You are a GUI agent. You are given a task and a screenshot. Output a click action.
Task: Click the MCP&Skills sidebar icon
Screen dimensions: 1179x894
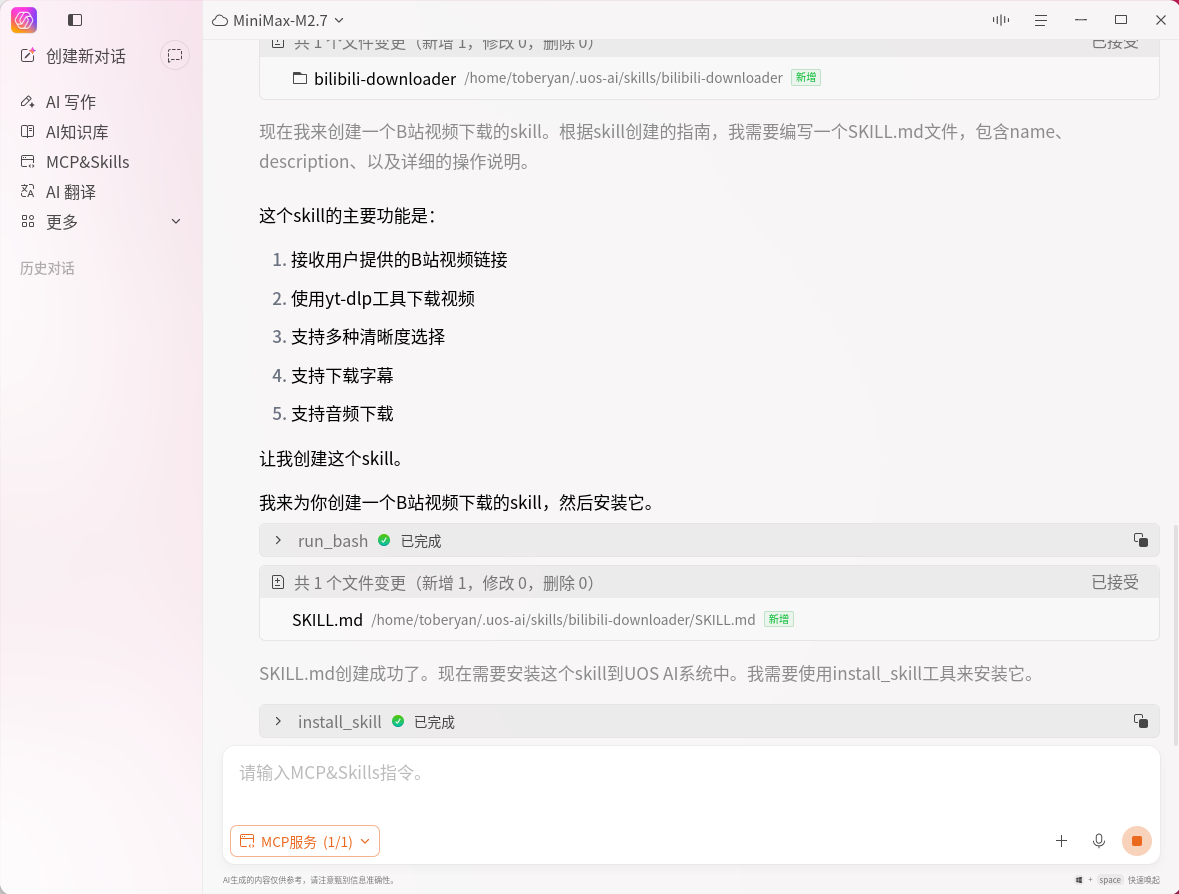tap(28, 161)
